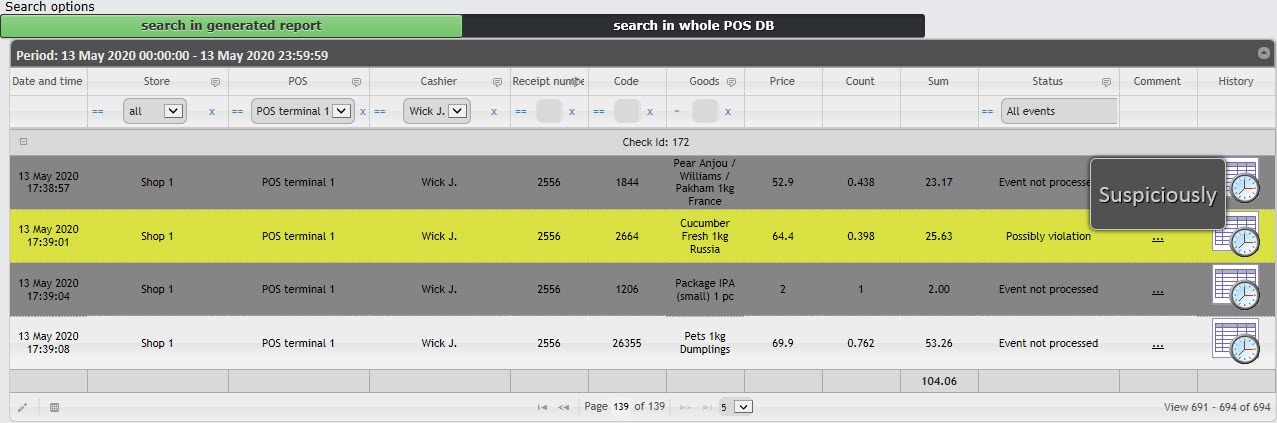Switch to search in whole POS DB
This screenshot has height=423, width=1277.
coord(693,26)
